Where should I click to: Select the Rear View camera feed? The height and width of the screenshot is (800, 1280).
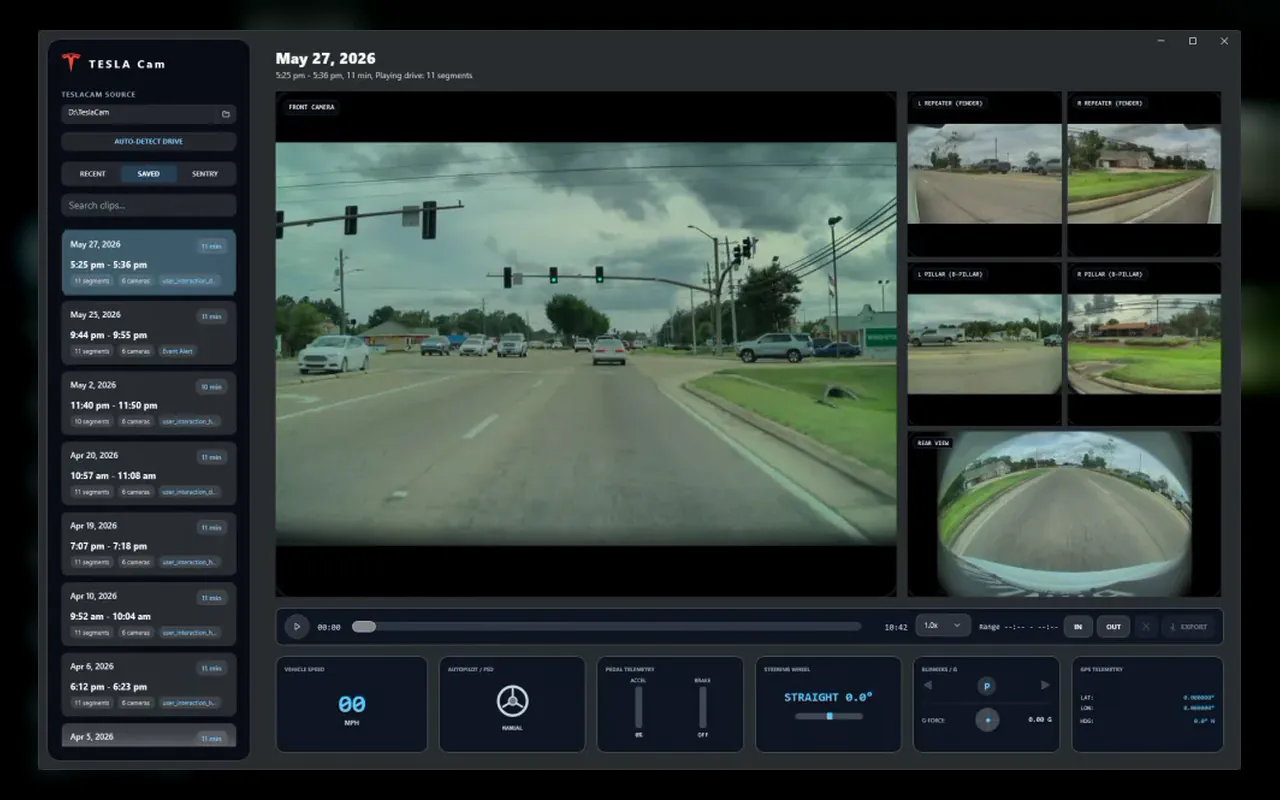[1064, 514]
